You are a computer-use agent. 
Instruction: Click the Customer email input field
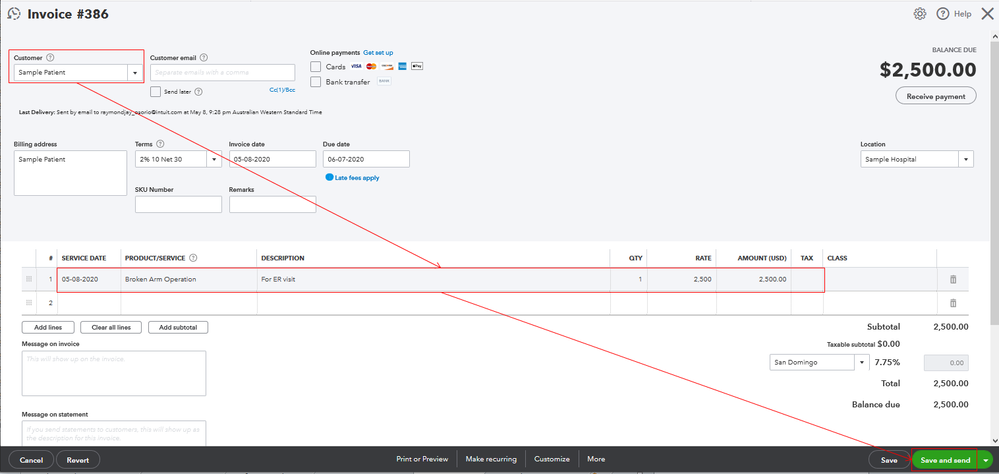coord(222,73)
